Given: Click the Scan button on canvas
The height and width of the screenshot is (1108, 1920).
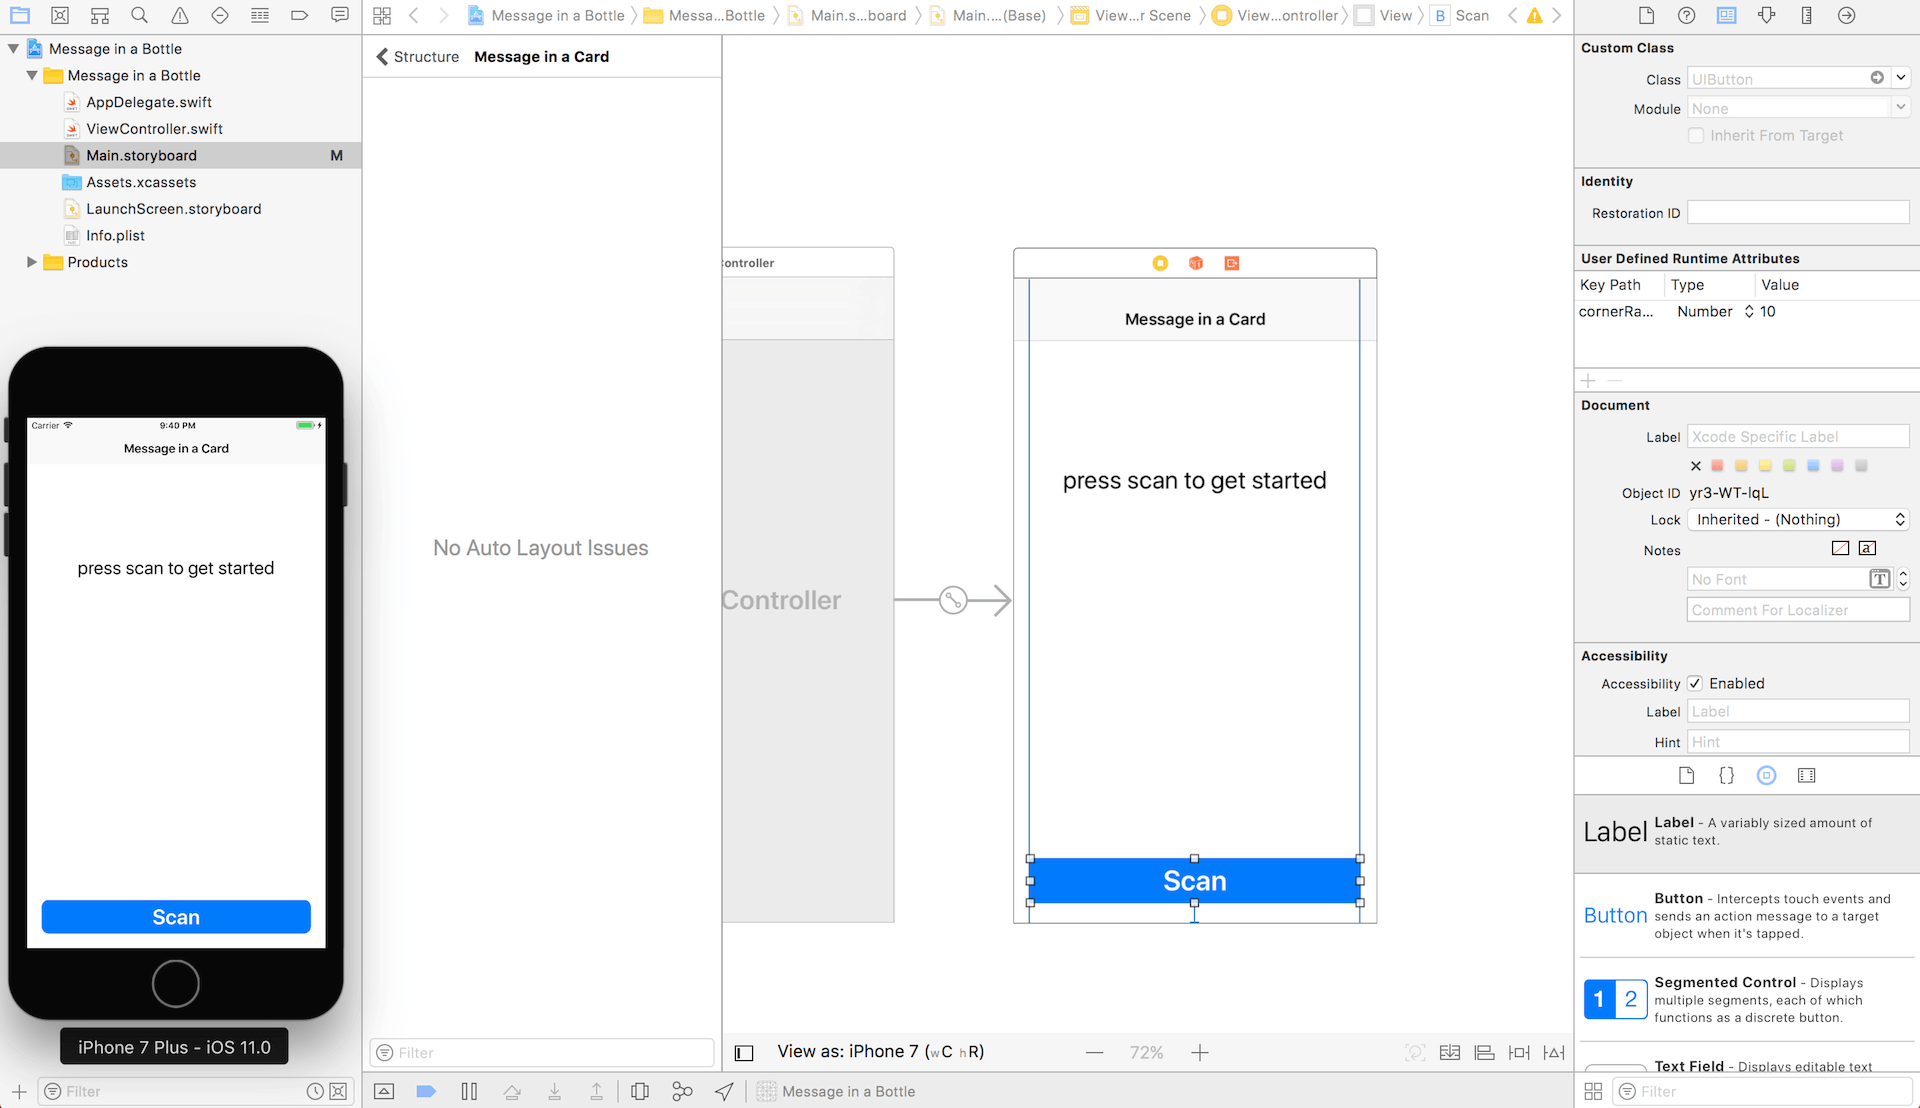Looking at the screenshot, I should point(1194,880).
